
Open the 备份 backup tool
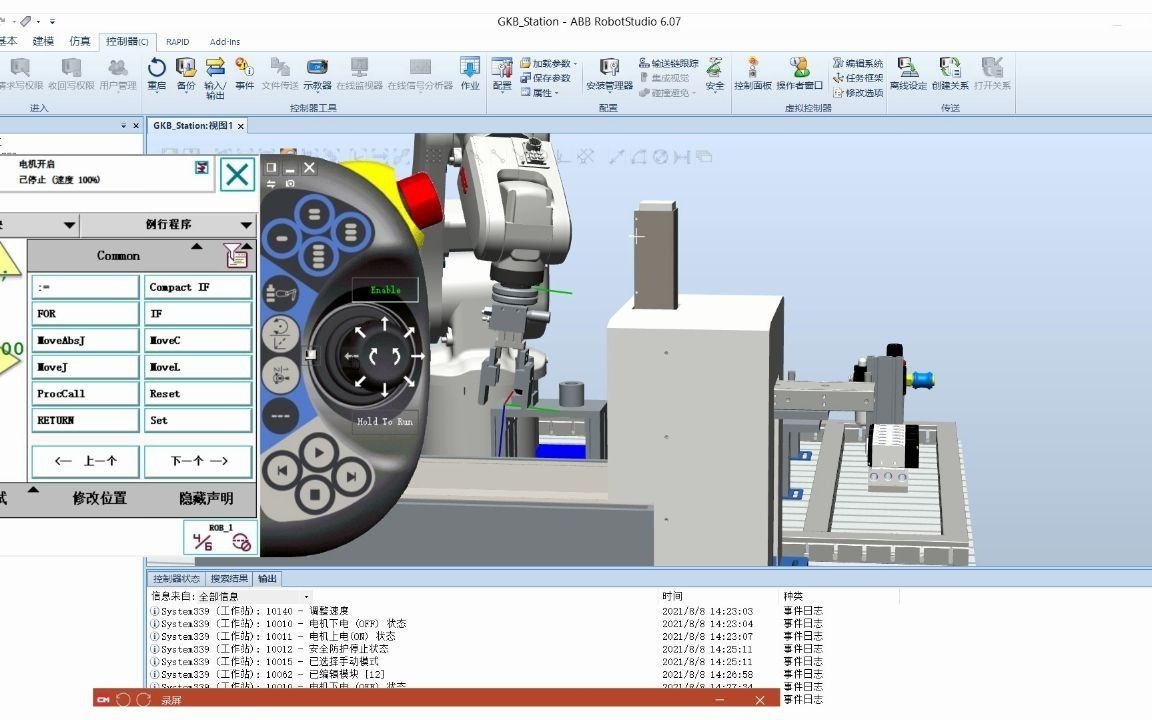[x=186, y=73]
